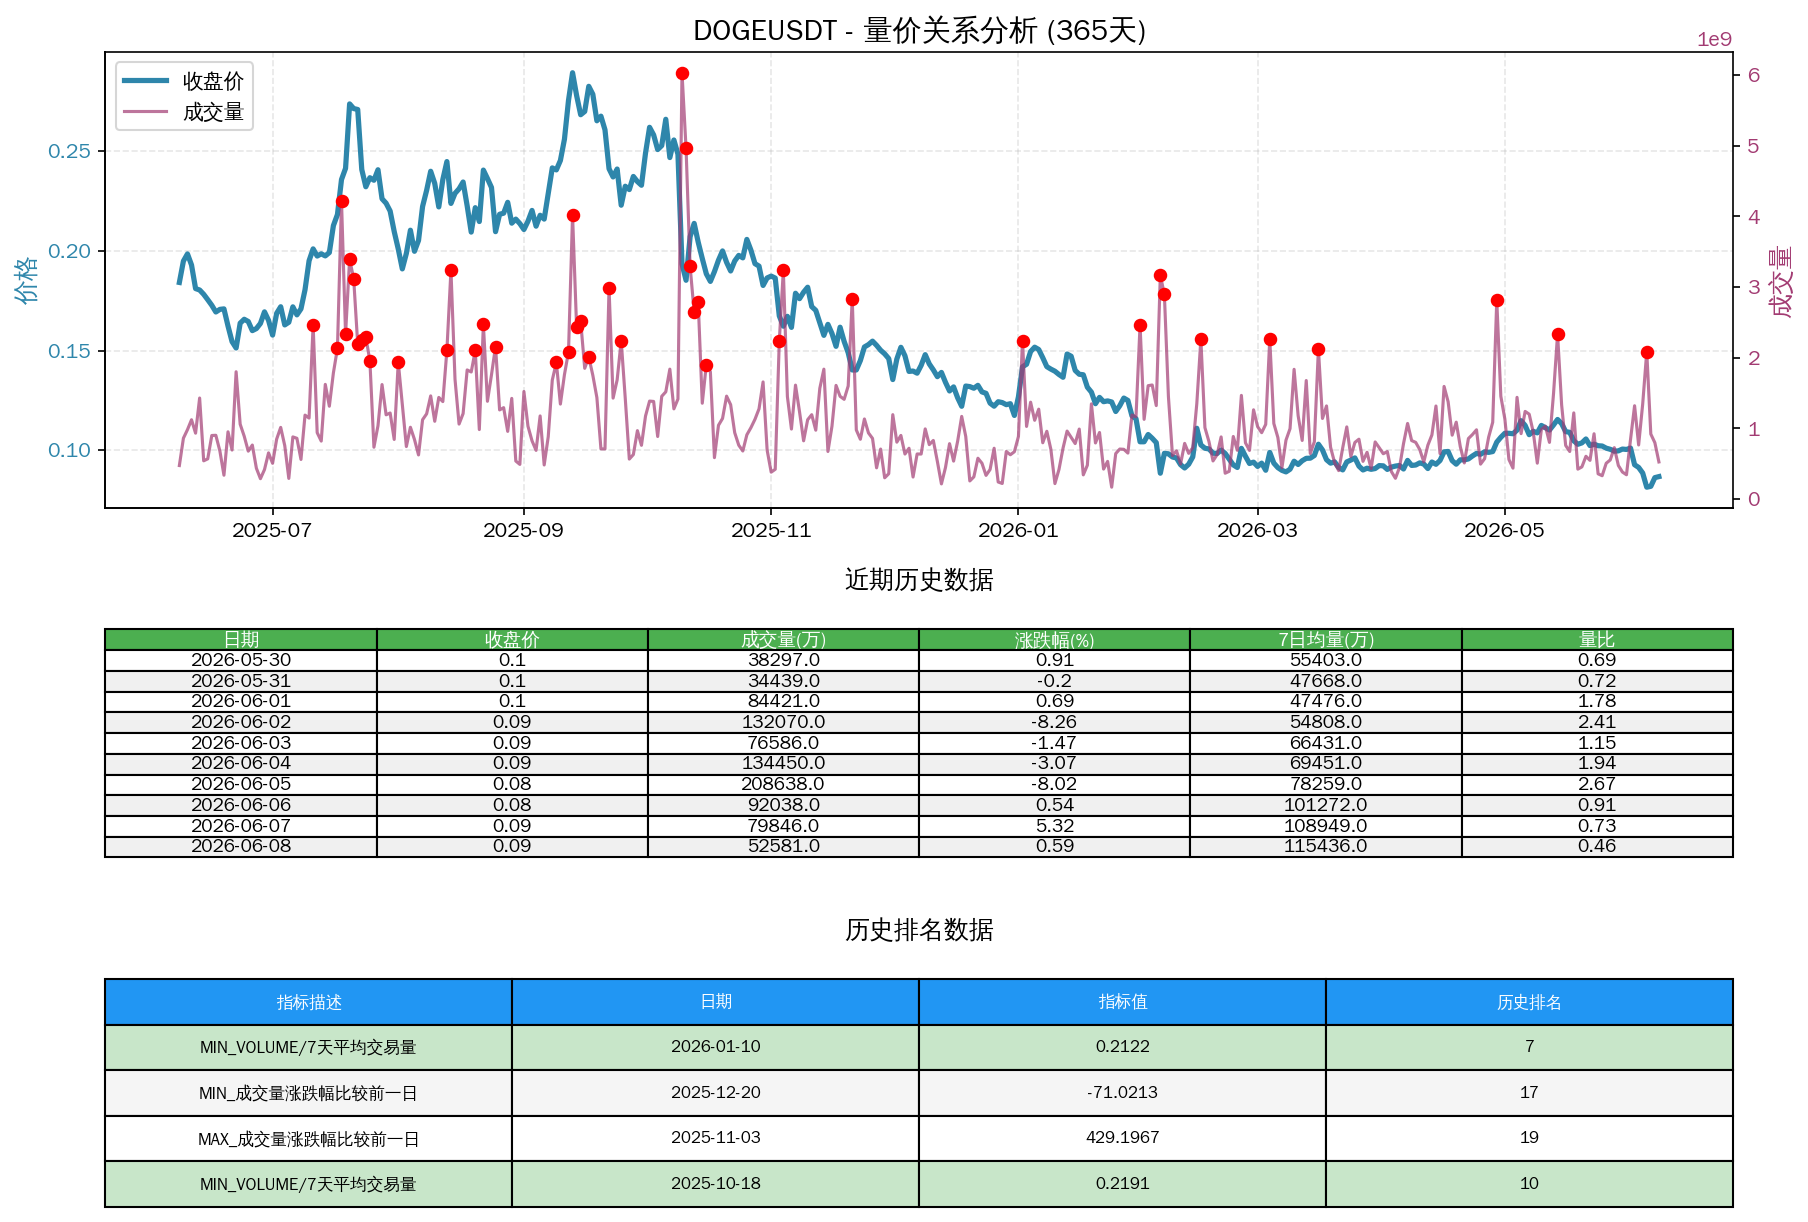Click the -8.26 change percentage cell

(1054, 722)
